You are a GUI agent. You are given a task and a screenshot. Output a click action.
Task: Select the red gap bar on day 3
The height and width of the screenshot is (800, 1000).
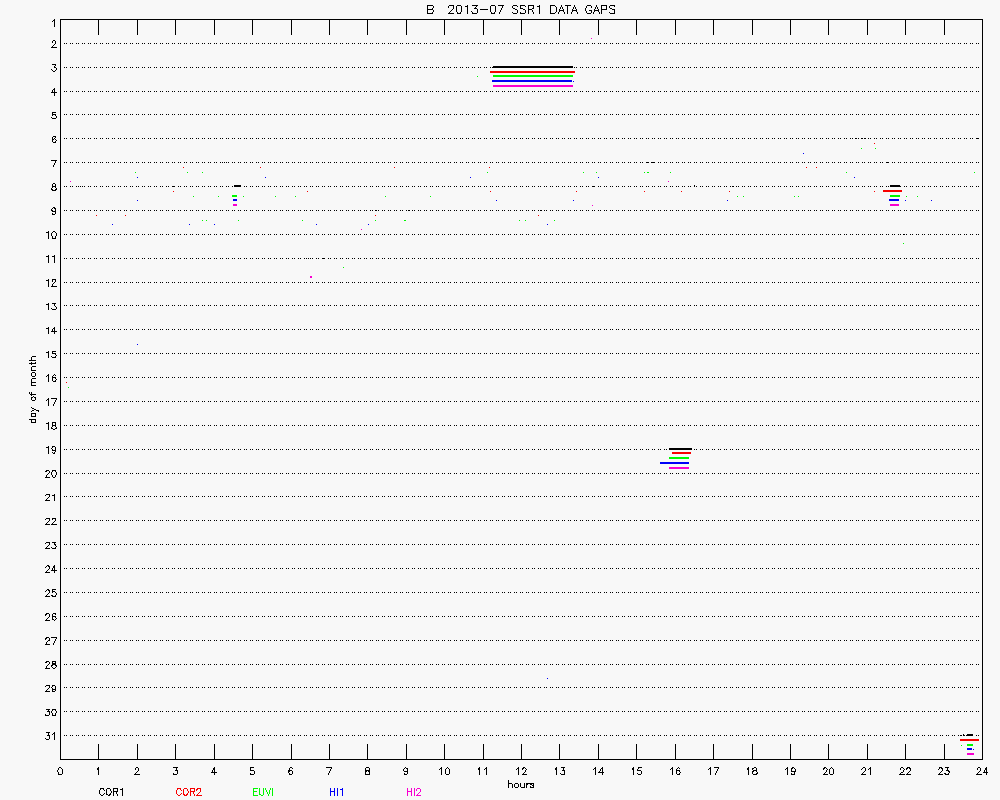tap(532, 72)
